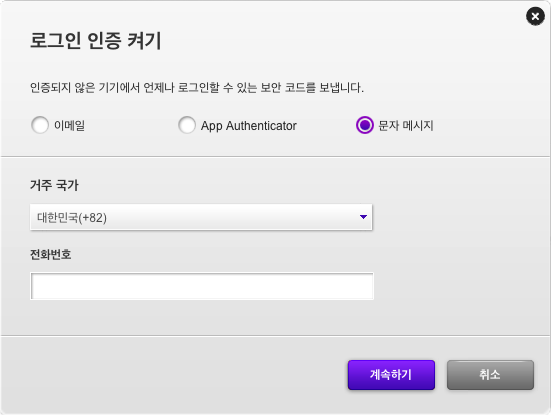The width and height of the screenshot is (551, 415).
Task: Open the 거주 국가 country dropdown
Action: pos(201,217)
